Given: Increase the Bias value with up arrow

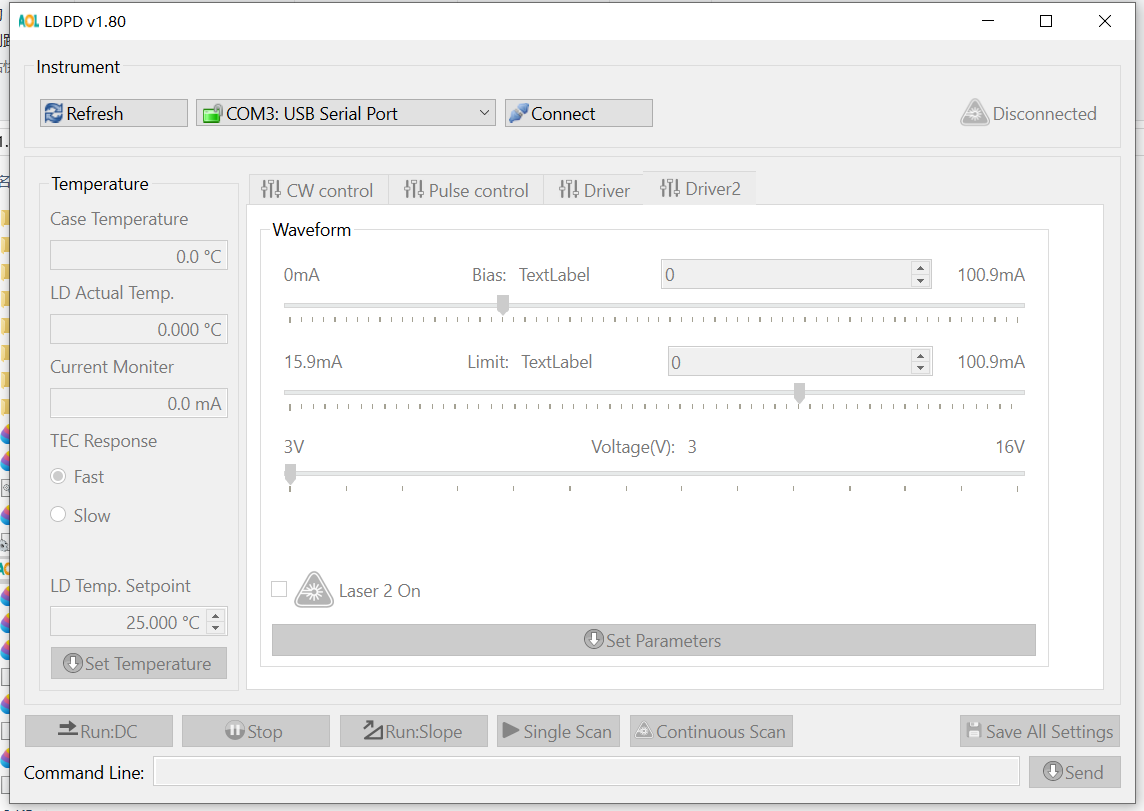Looking at the screenshot, I should [920, 268].
